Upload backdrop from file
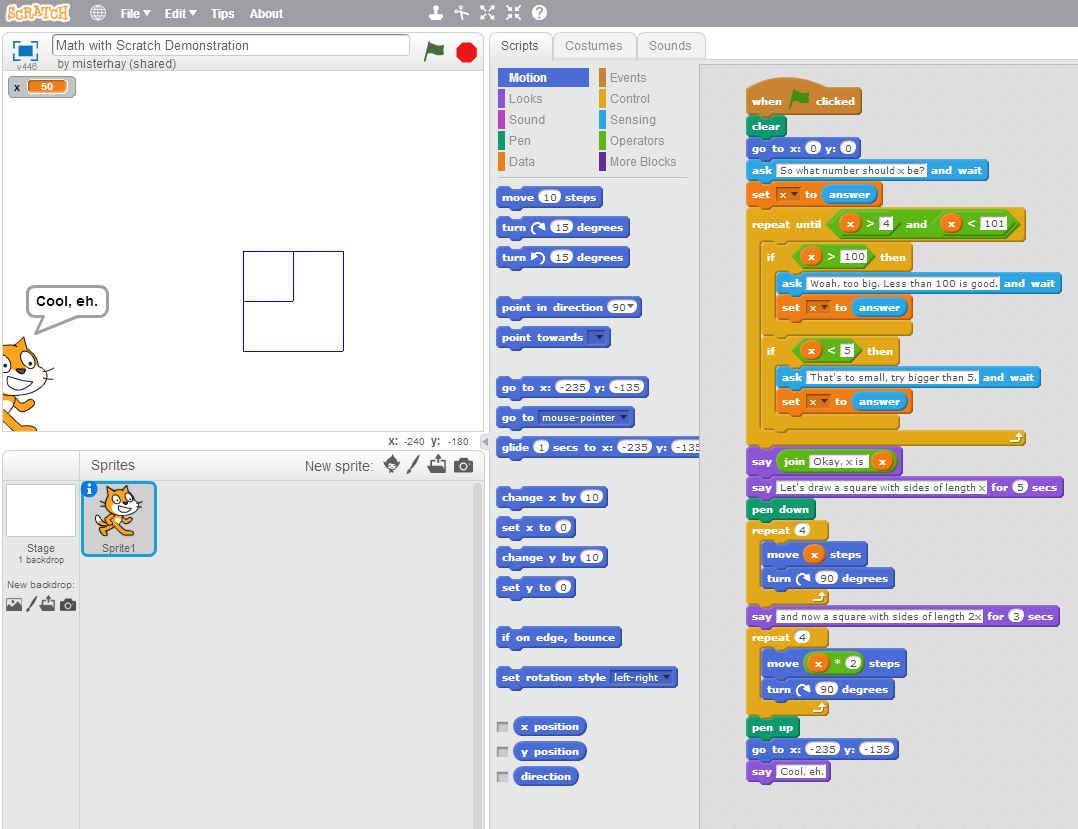 click(x=47, y=604)
